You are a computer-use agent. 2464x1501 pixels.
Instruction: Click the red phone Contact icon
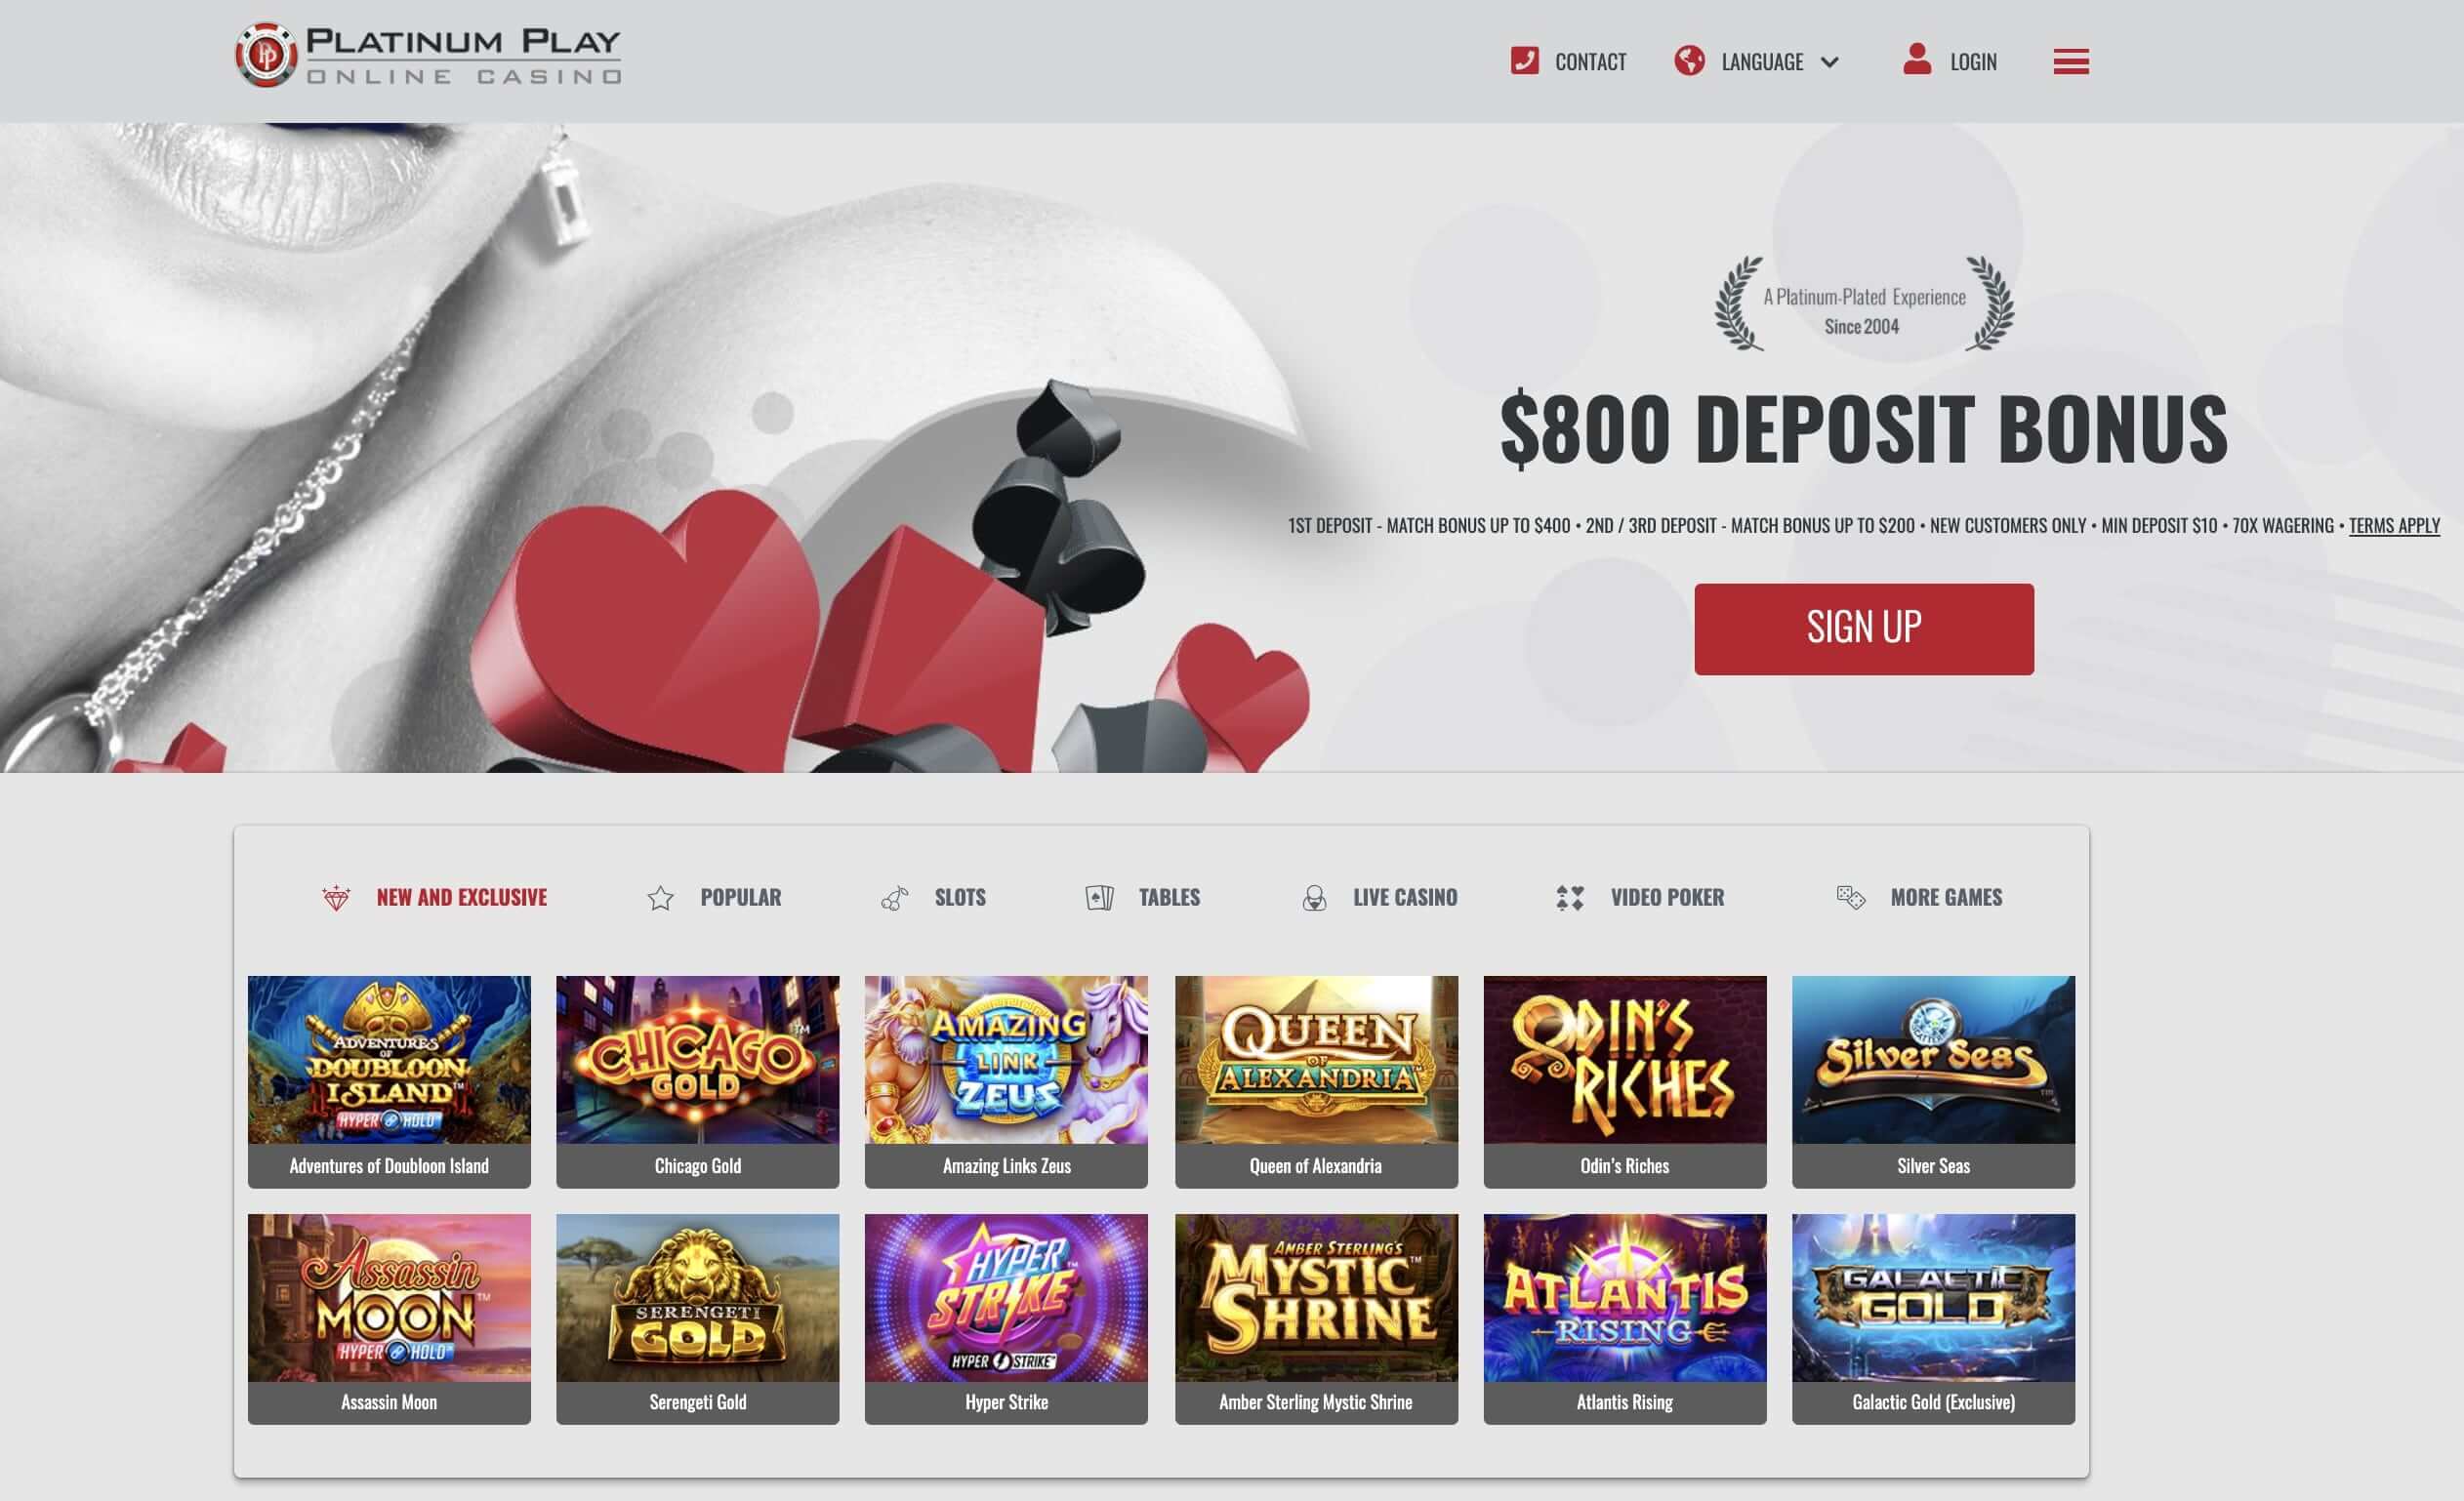tap(1524, 61)
